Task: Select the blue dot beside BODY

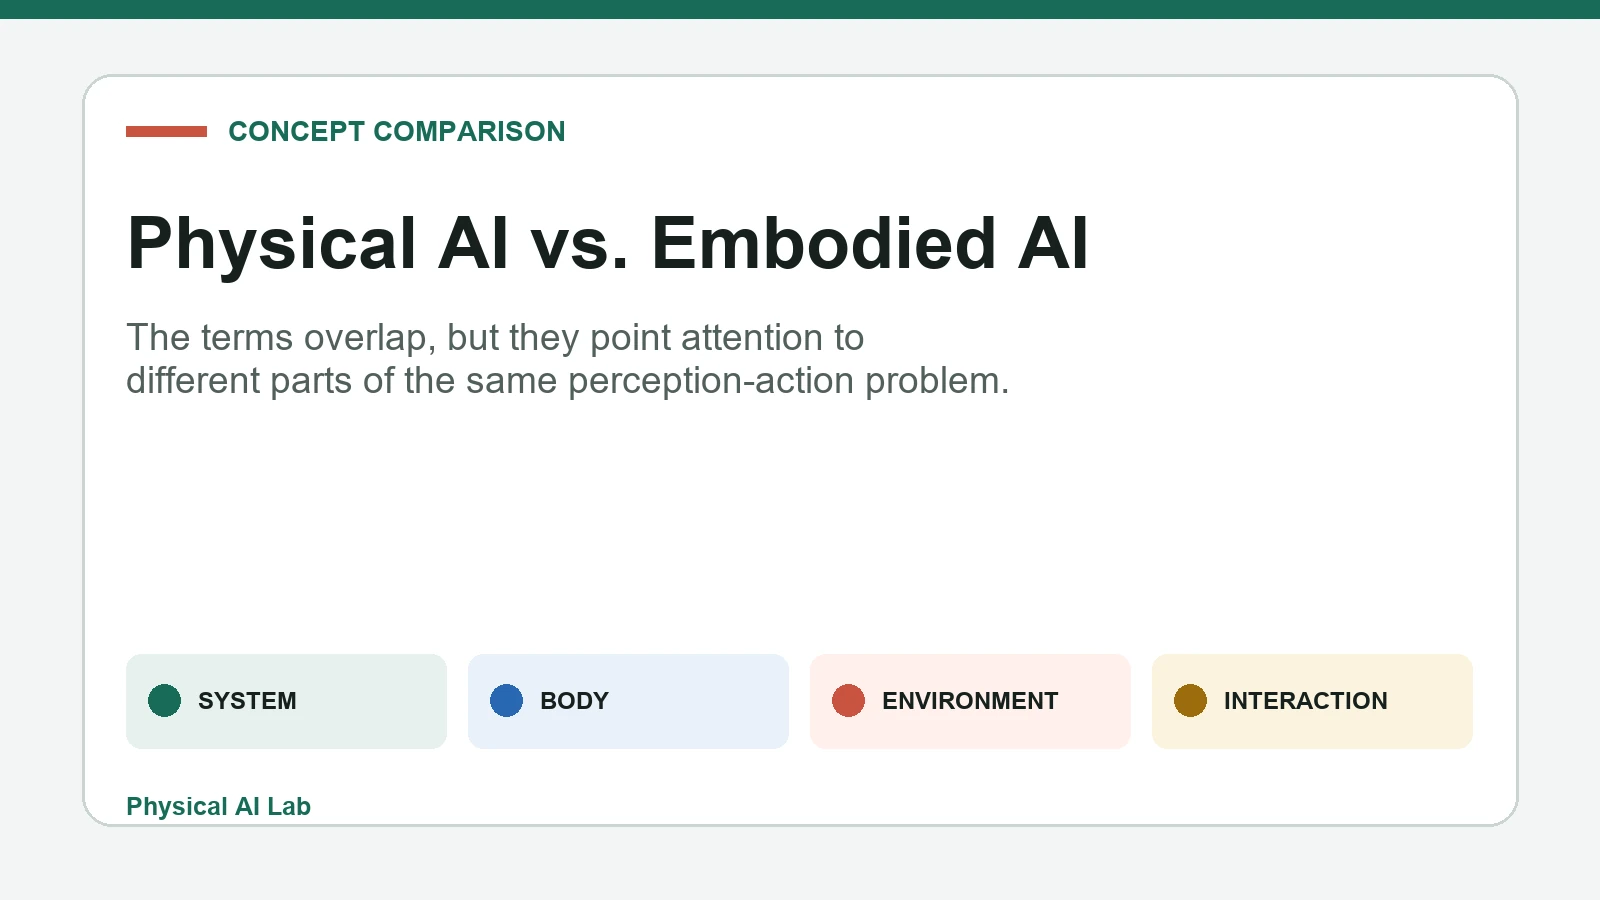Action: click(x=506, y=701)
